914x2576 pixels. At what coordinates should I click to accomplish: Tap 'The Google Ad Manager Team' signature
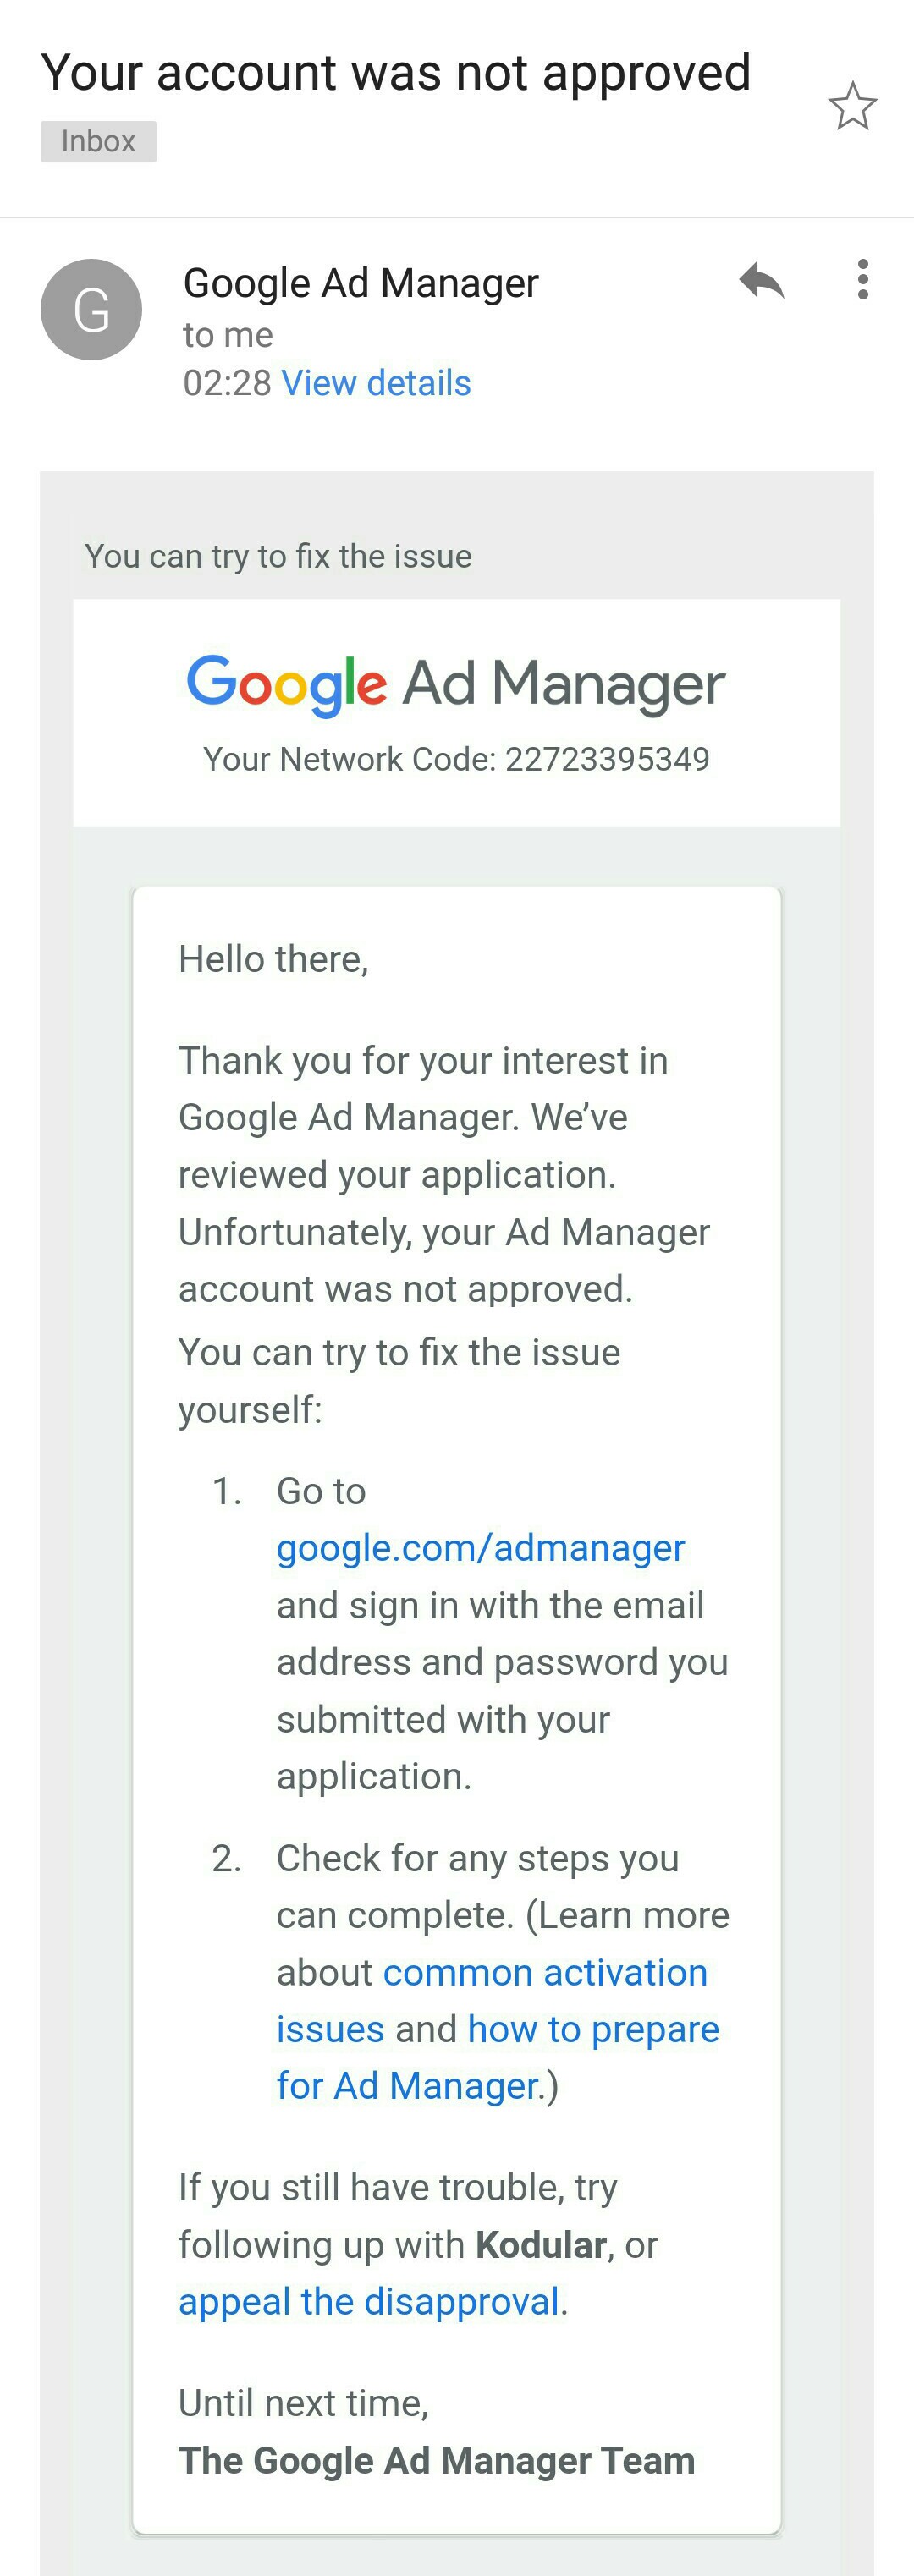click(437, 2461)
